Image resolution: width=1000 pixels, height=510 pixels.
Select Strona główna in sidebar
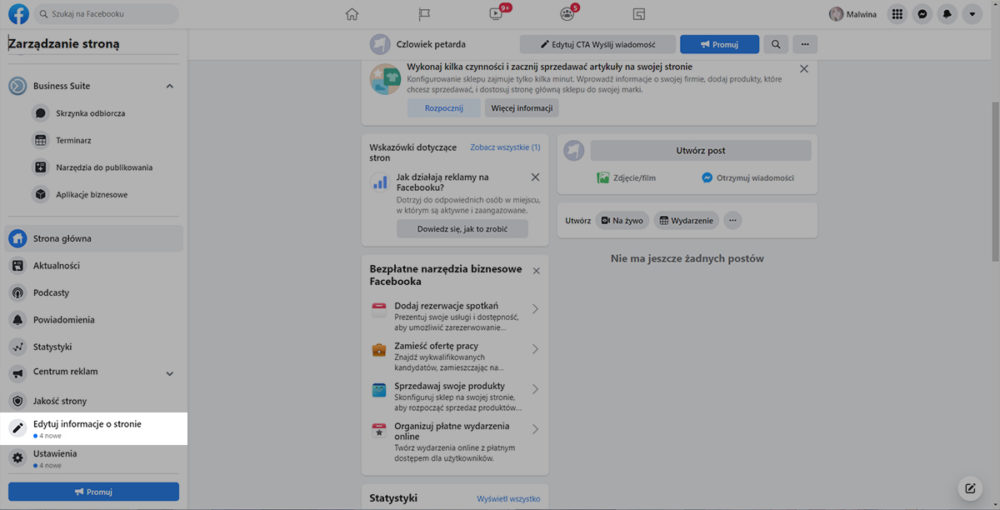94,238
